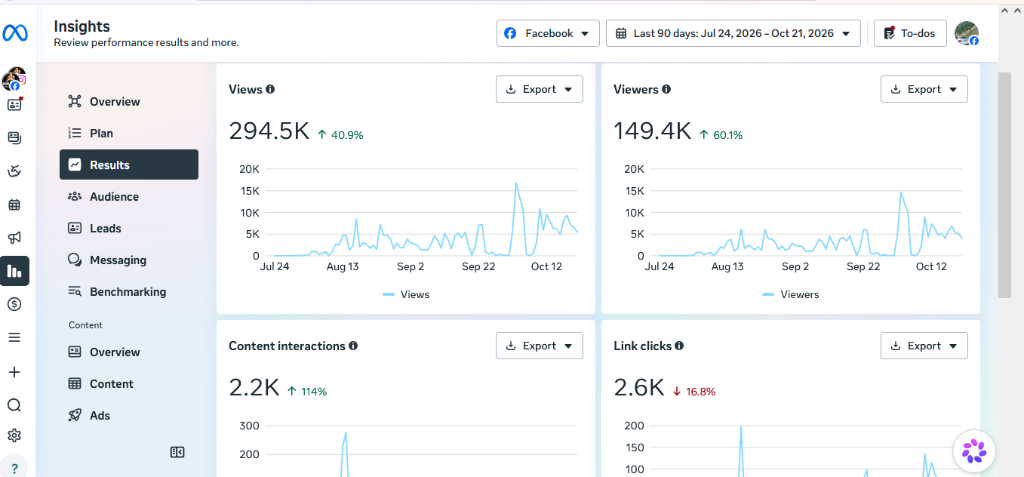Click the 16.8% link clicks decrease indicator
The width and height of the screenshot is (1024, 477).
(694, 392)
